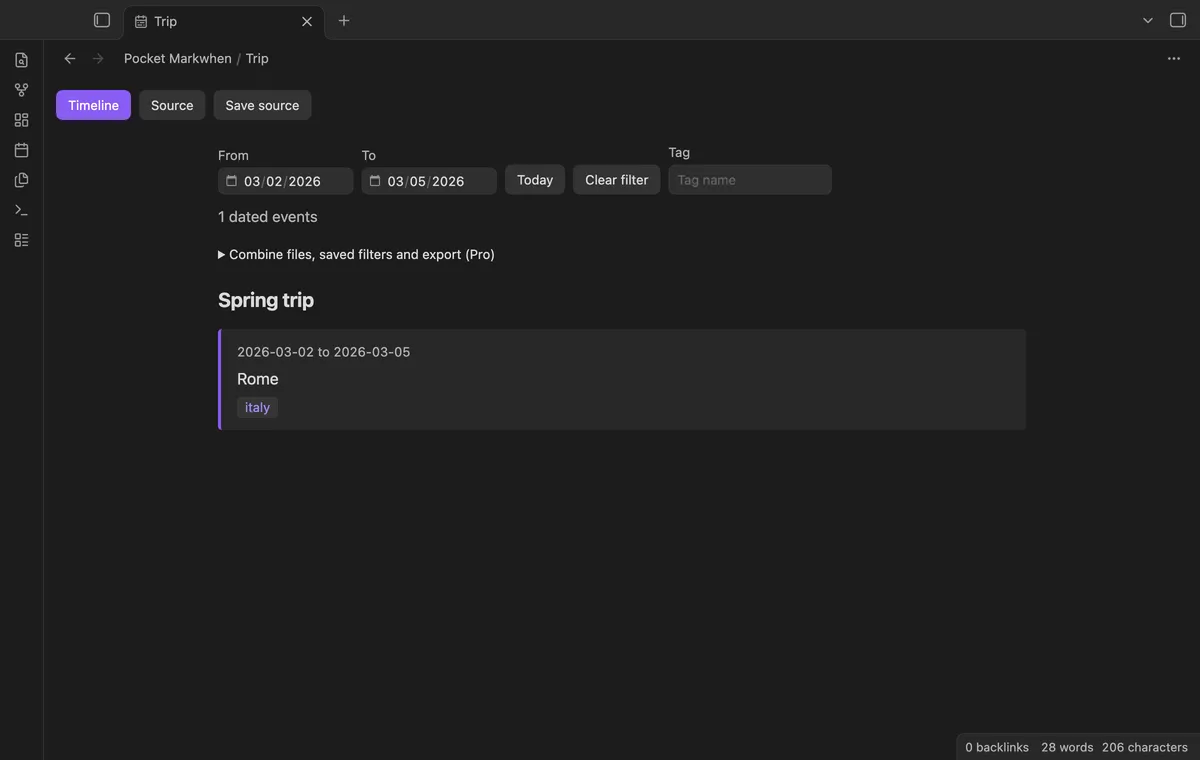
Task: Select the Trip tab
Action: [x=224, y=21]
